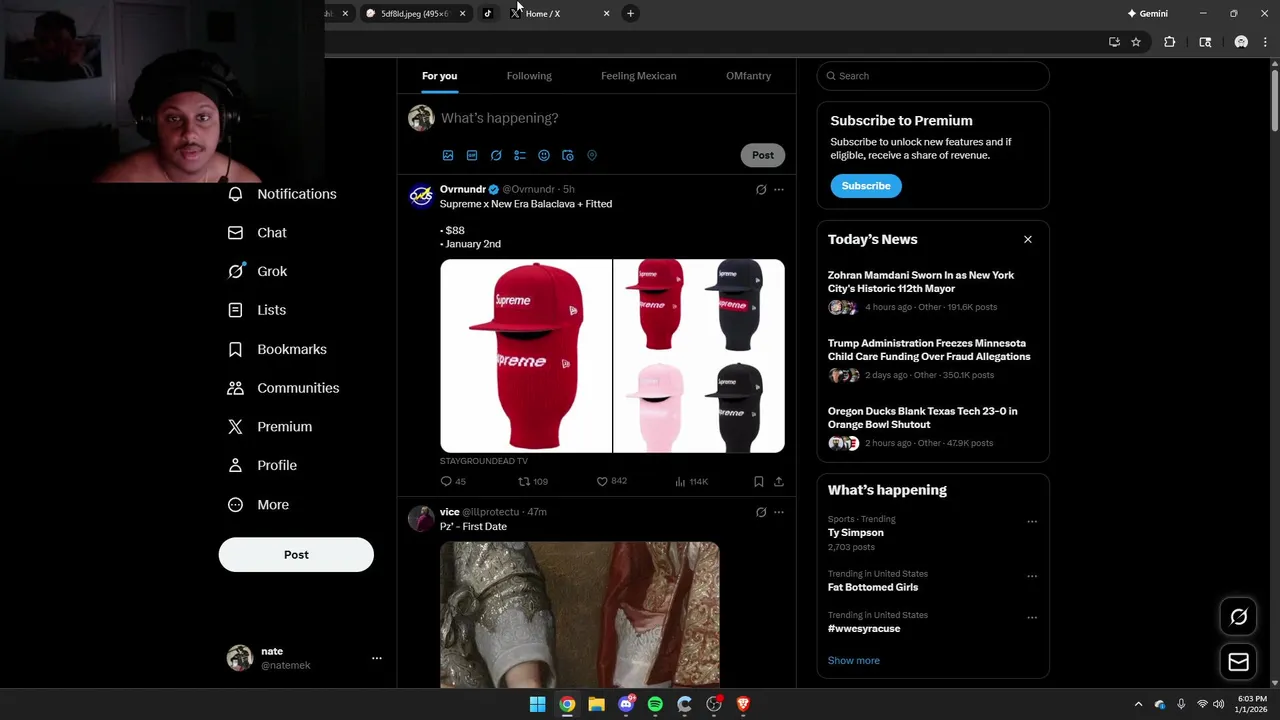1280x720 pixels.
Task: Click Show more under What's happening
Action: pyautogui.click(x=854, y=660)
